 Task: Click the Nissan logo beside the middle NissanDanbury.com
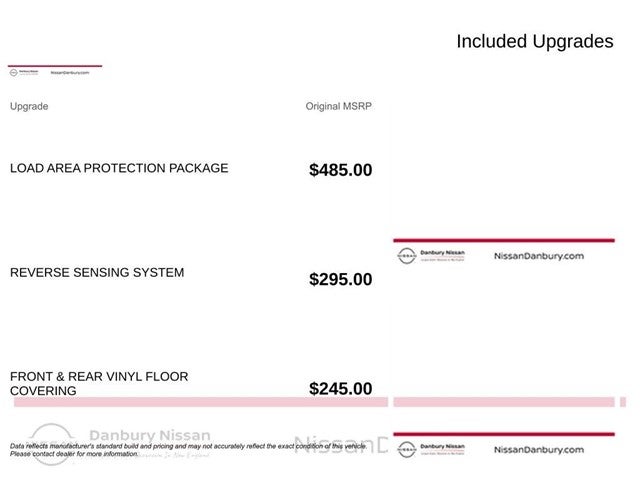(407, 256)
